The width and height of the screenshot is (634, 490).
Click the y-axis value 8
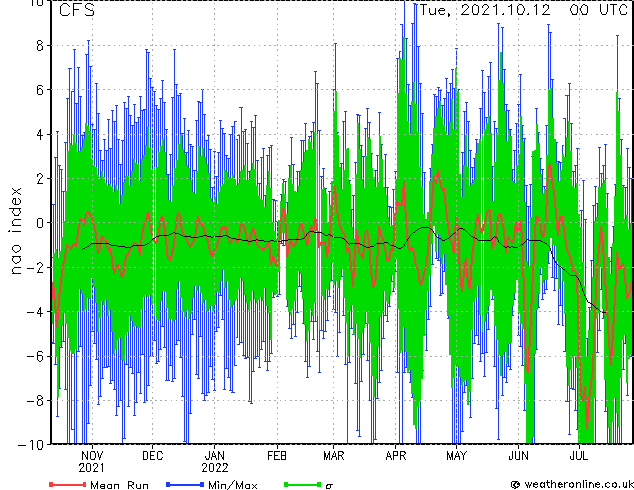[x=40, y=46]
